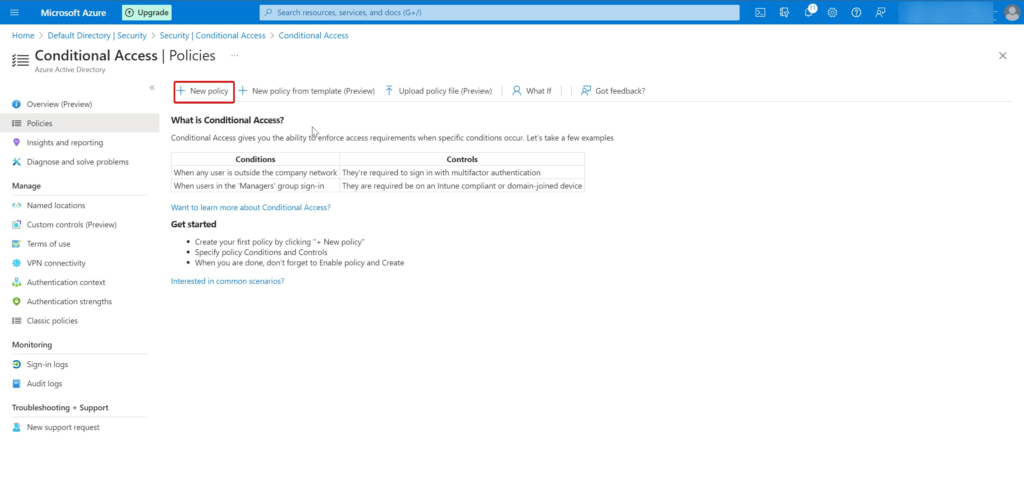
Task: Collapse the sidebar with the double chevron
Action: pyautogui.click(x=152, y=88)
